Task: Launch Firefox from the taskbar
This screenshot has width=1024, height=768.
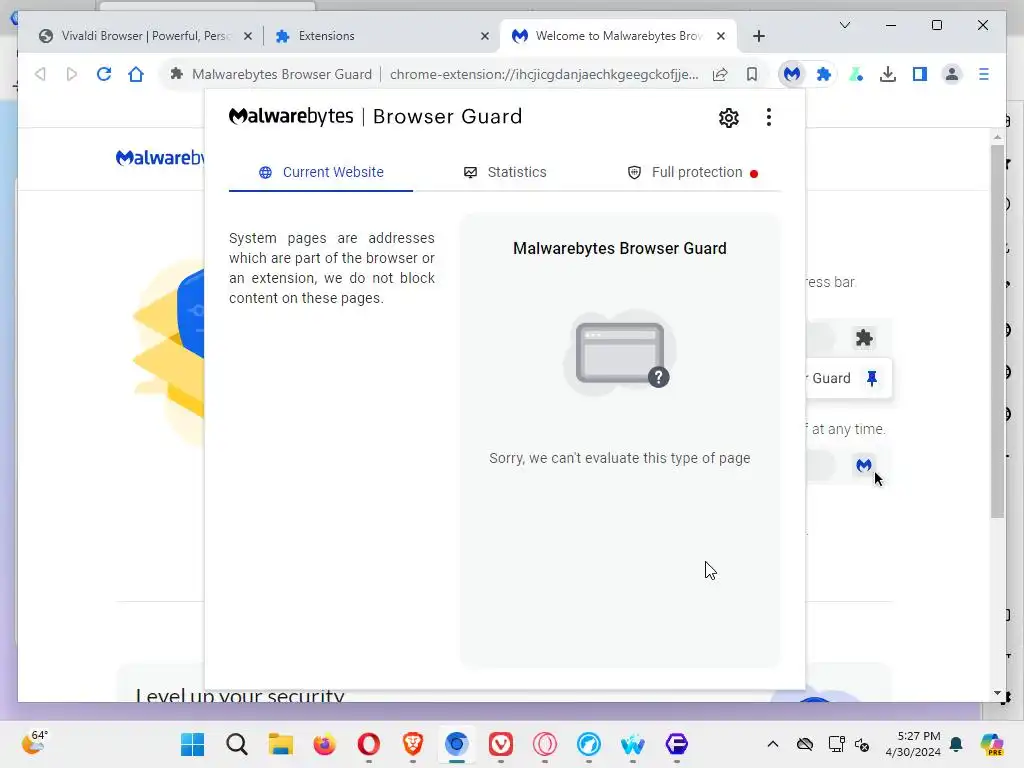Action: [x=325, y=744]
